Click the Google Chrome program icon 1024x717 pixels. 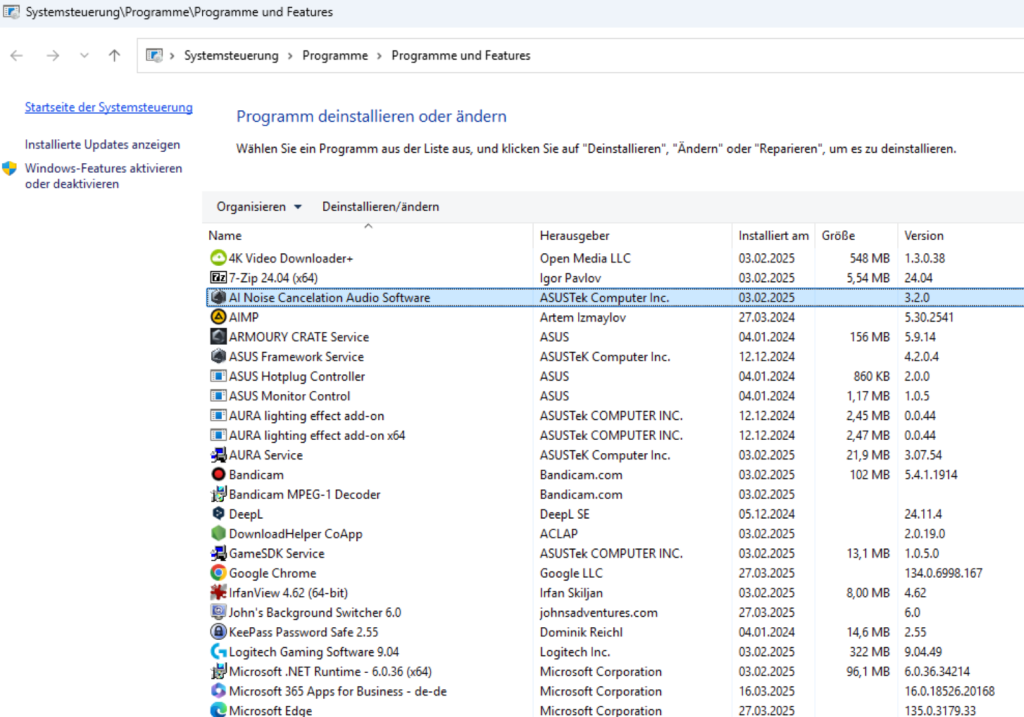[219, 573]
